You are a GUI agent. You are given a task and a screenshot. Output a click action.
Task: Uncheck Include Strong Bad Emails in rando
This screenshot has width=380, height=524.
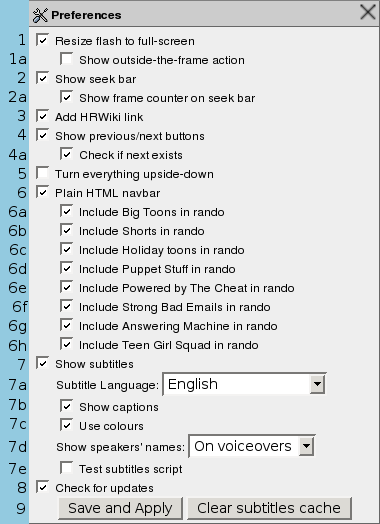click(67, 306)
